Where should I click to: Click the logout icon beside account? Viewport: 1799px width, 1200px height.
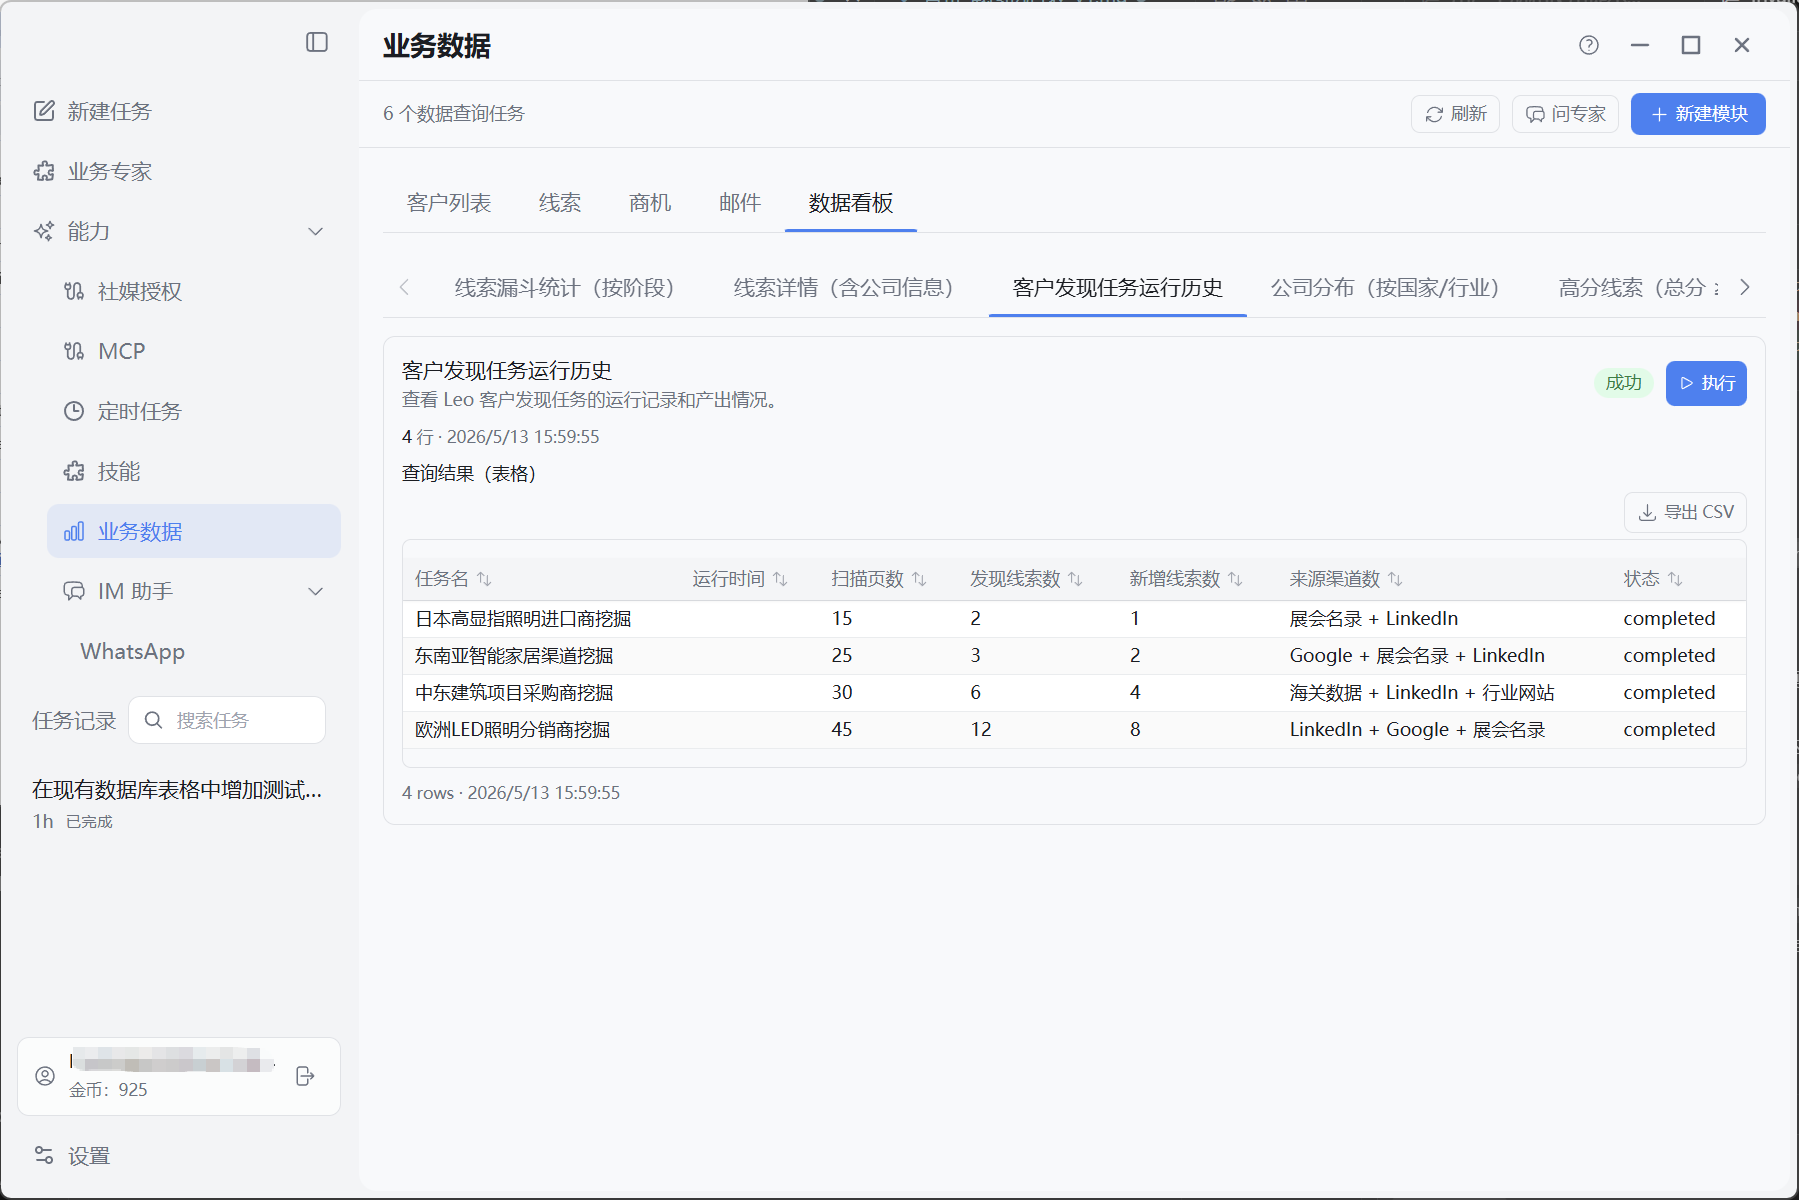click(x=306, y=1076)
